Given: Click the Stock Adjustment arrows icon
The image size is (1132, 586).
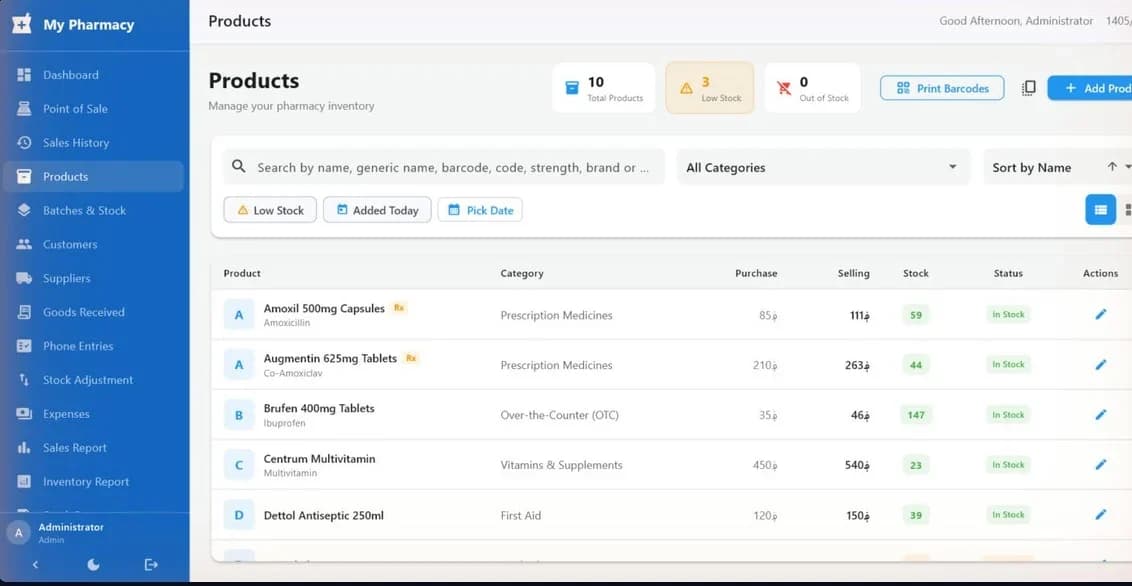Looking at the screenshot, I should [25, 380].
